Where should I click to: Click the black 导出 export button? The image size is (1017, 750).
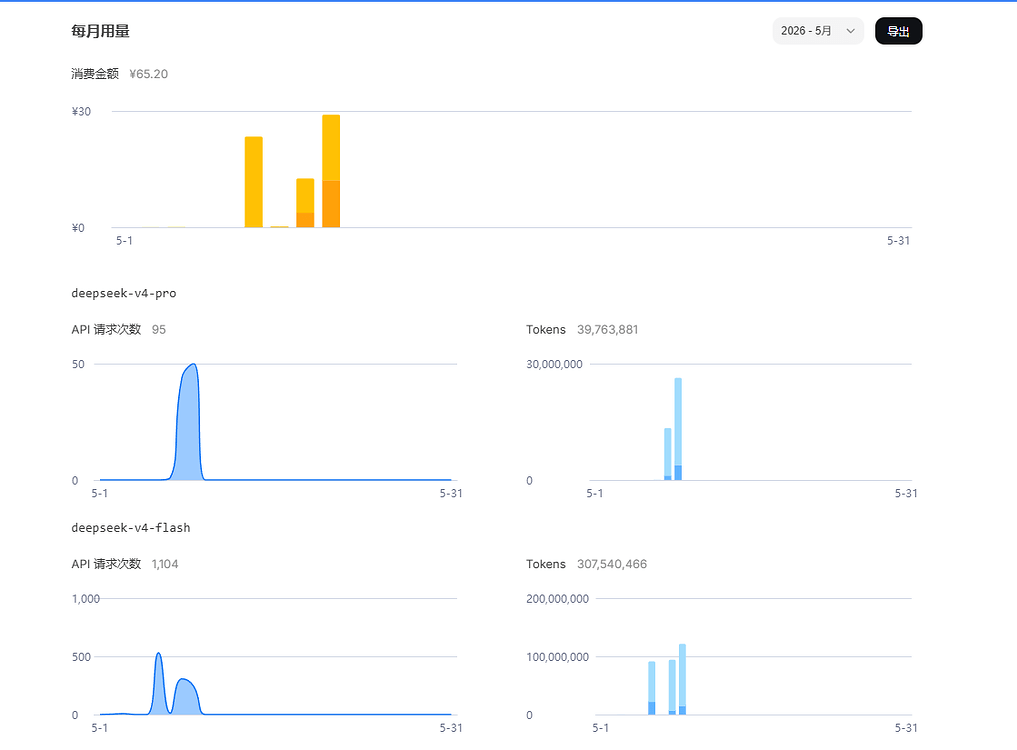898,31
